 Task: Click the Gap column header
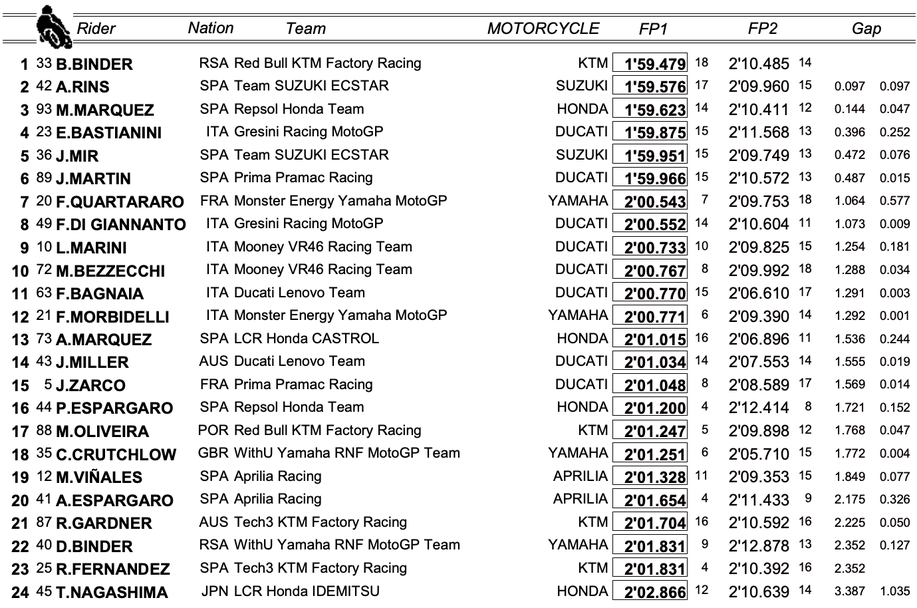866,29
